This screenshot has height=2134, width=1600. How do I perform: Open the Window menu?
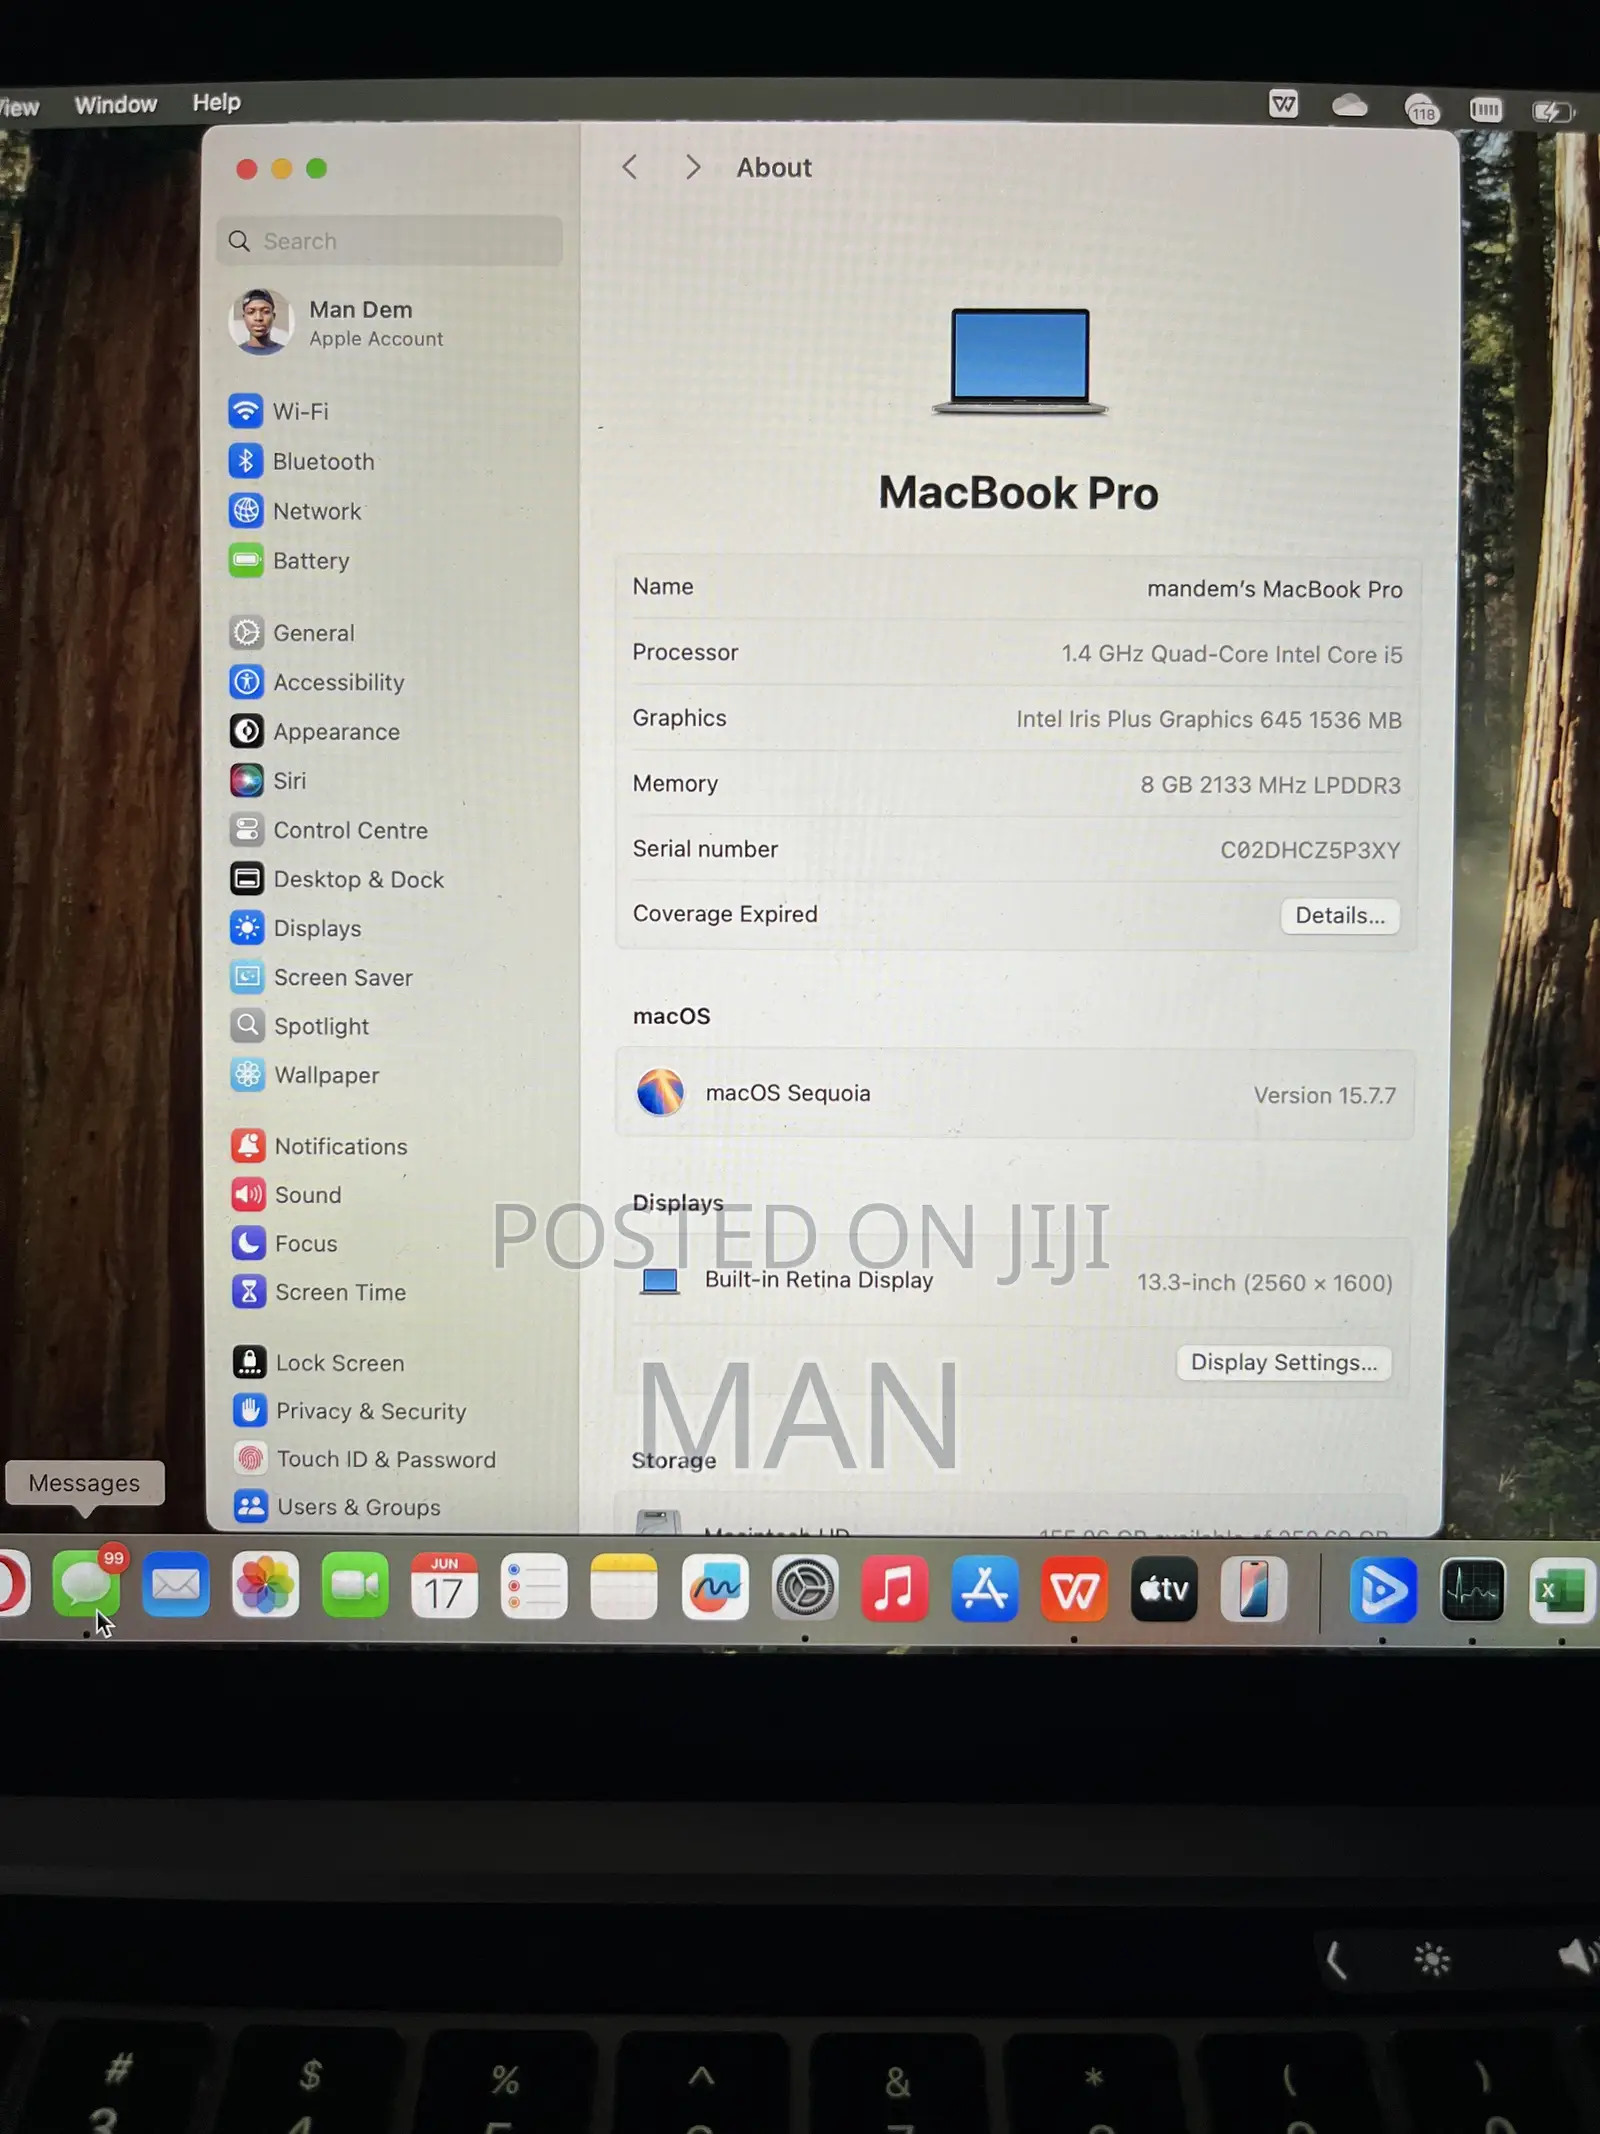pos(116,104)
